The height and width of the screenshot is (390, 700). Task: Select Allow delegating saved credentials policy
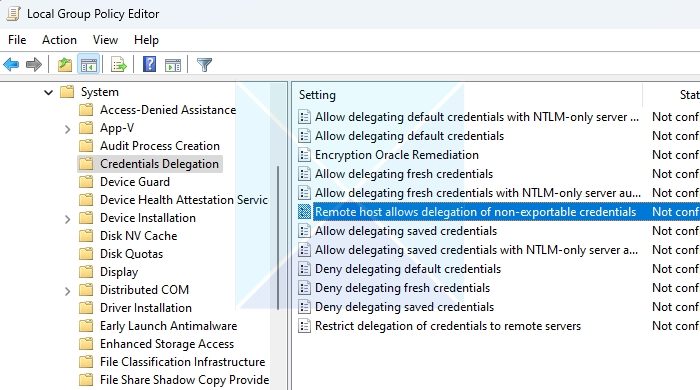[406, 231]
